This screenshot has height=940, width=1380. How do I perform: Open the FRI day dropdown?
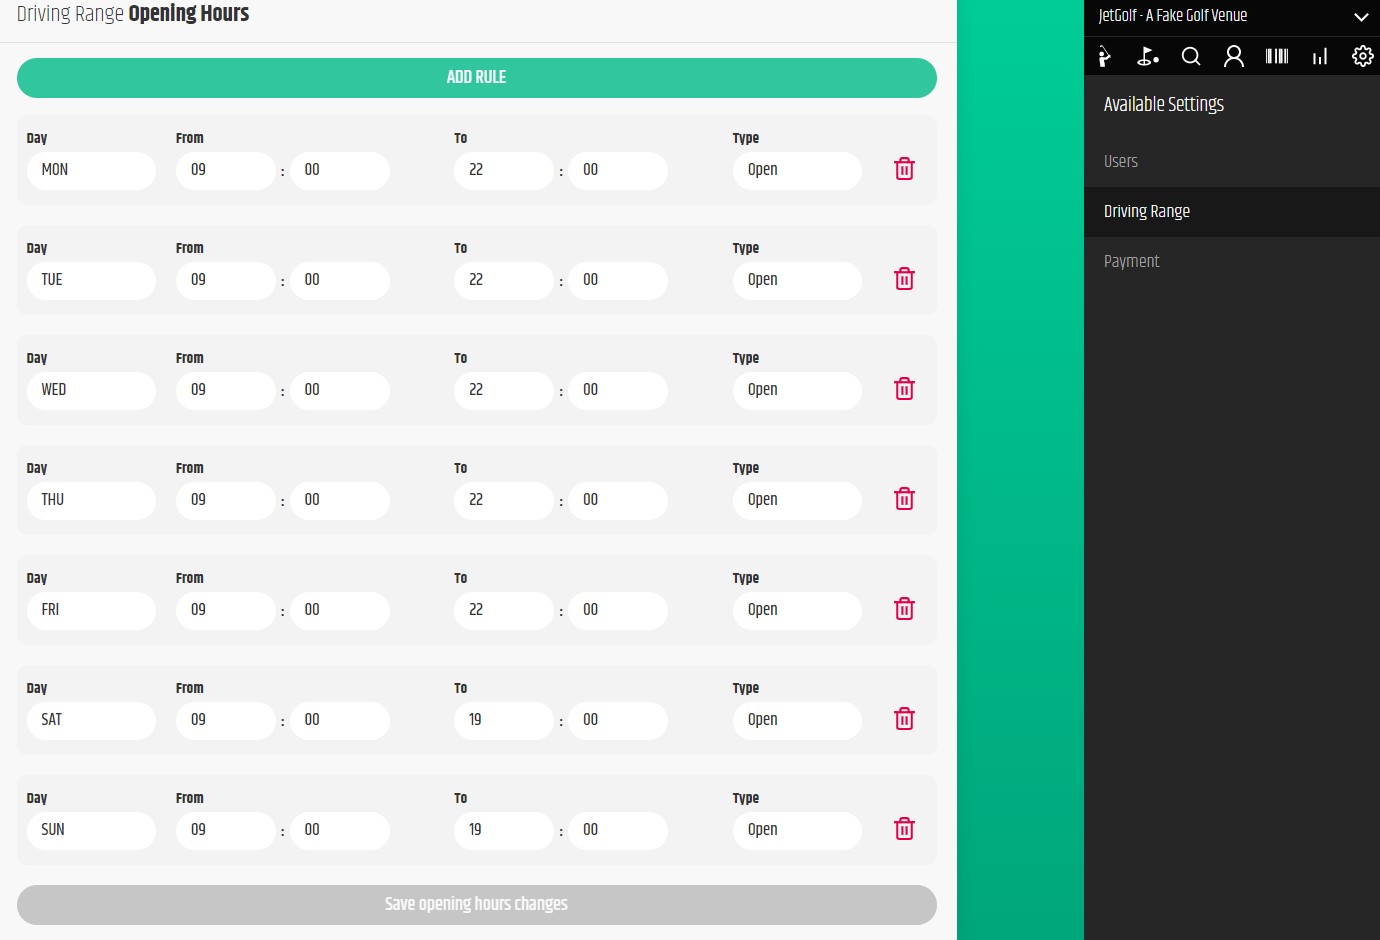pyautogui.click(x=91, y=610)
